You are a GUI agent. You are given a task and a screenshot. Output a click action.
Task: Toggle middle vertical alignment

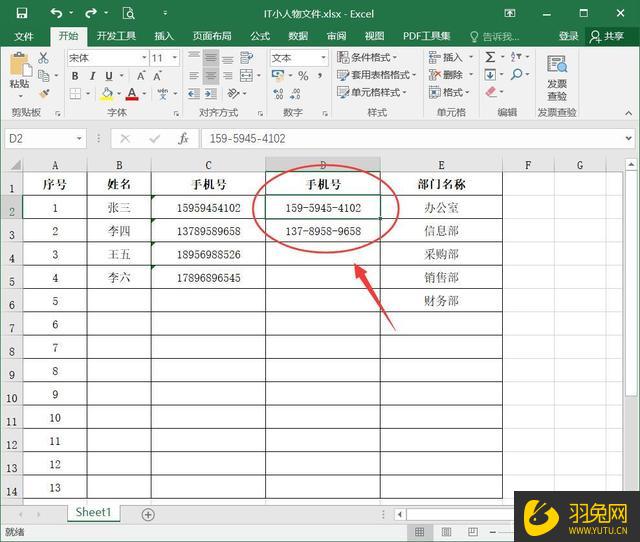(x=211, y=58)
